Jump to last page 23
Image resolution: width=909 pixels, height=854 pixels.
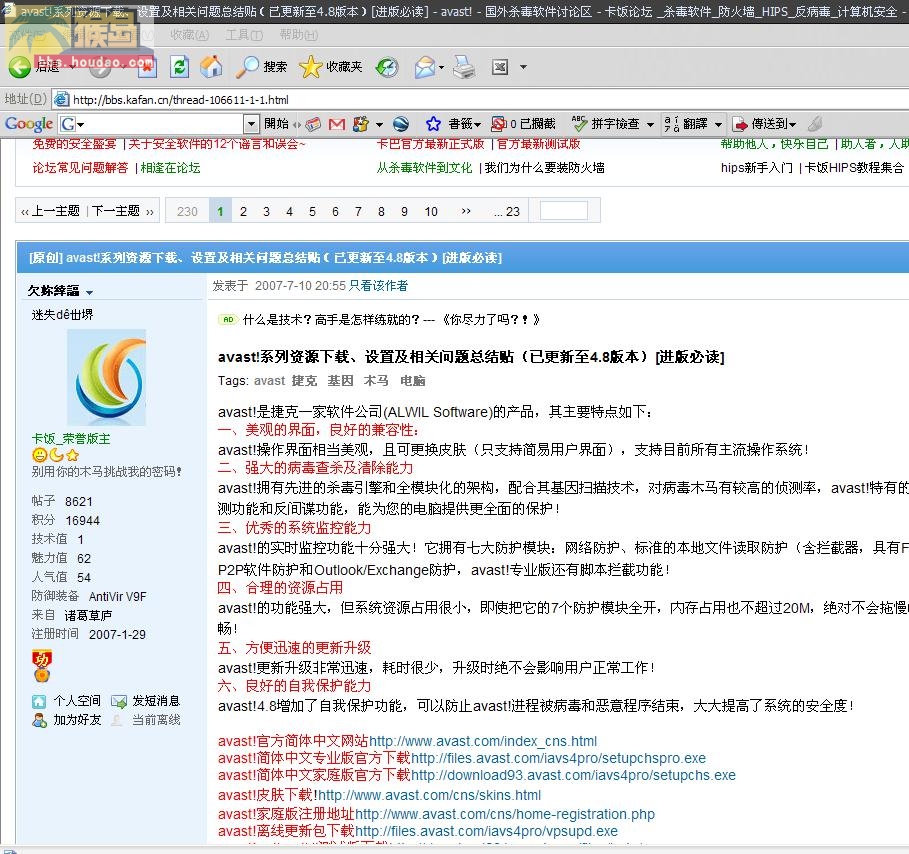point(507,212)
